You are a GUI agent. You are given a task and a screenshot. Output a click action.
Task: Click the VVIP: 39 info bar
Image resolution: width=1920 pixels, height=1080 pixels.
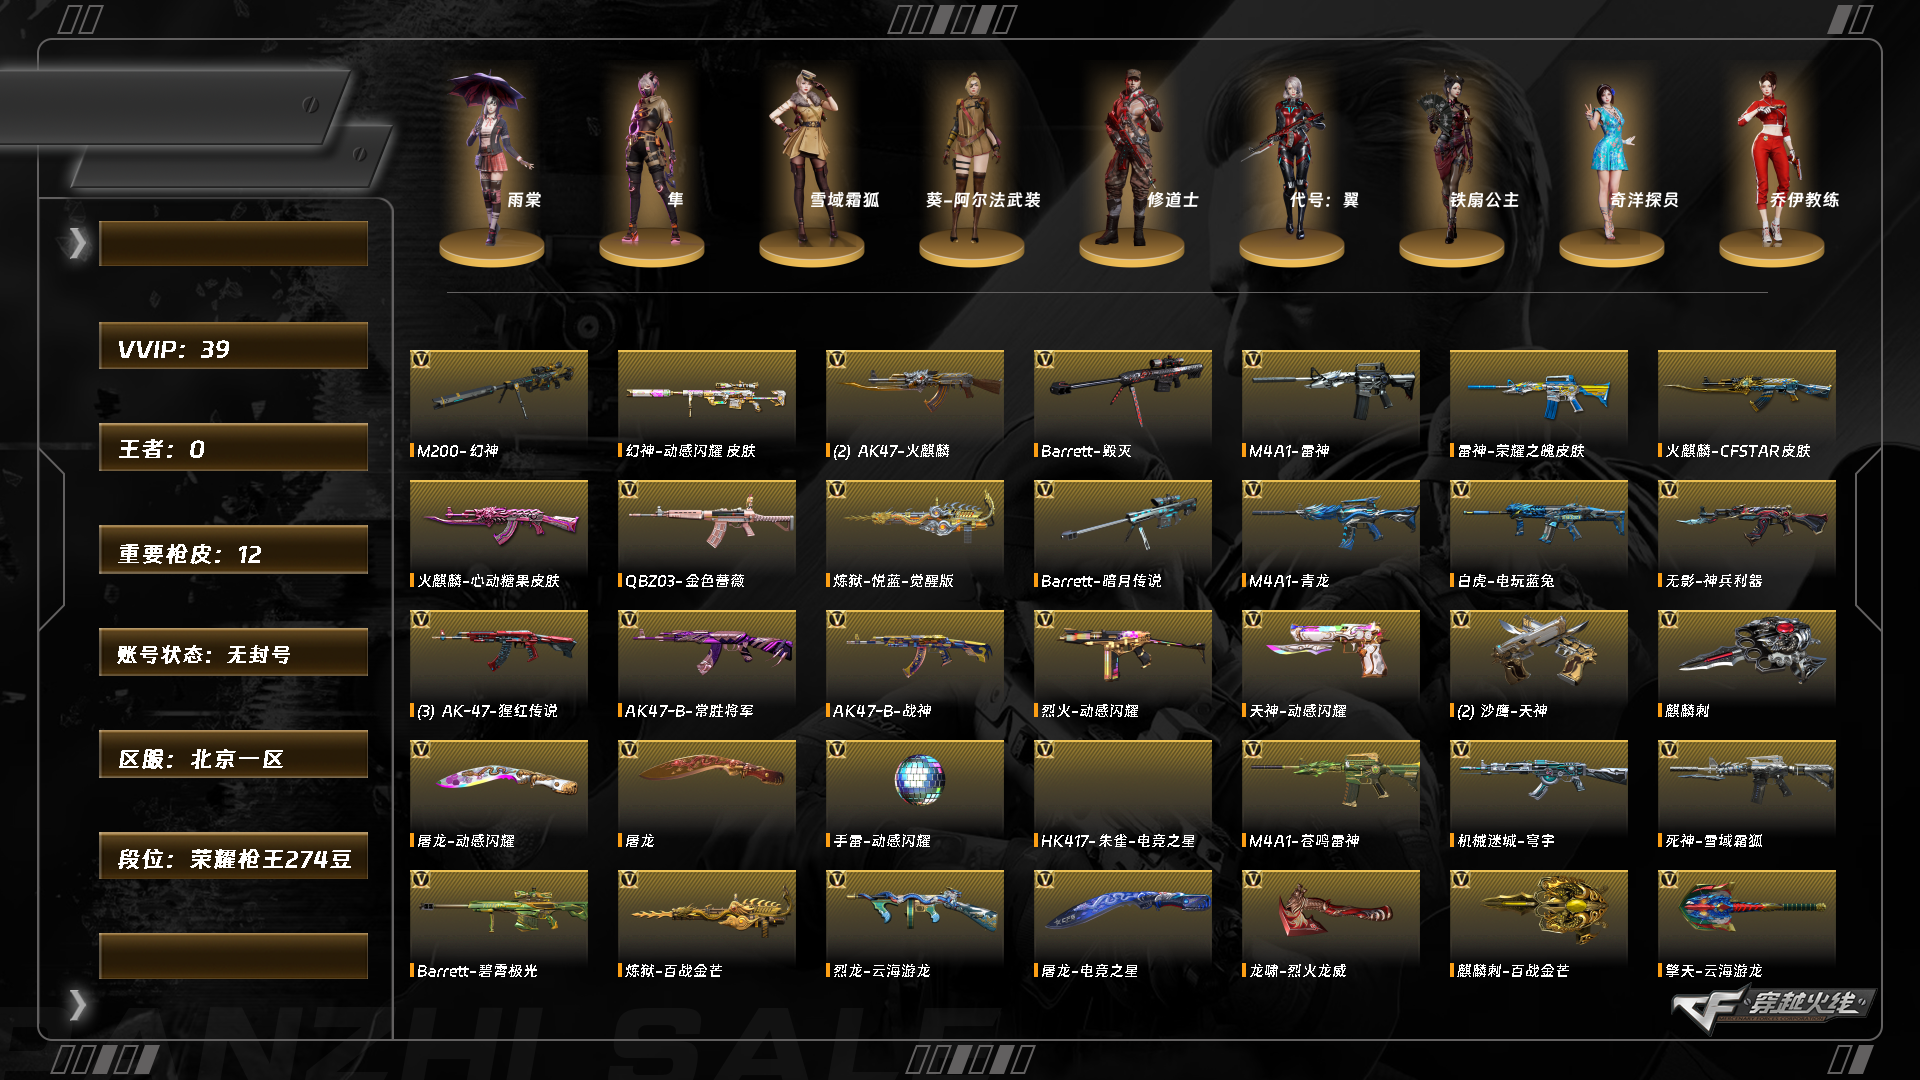click(233, 346)
